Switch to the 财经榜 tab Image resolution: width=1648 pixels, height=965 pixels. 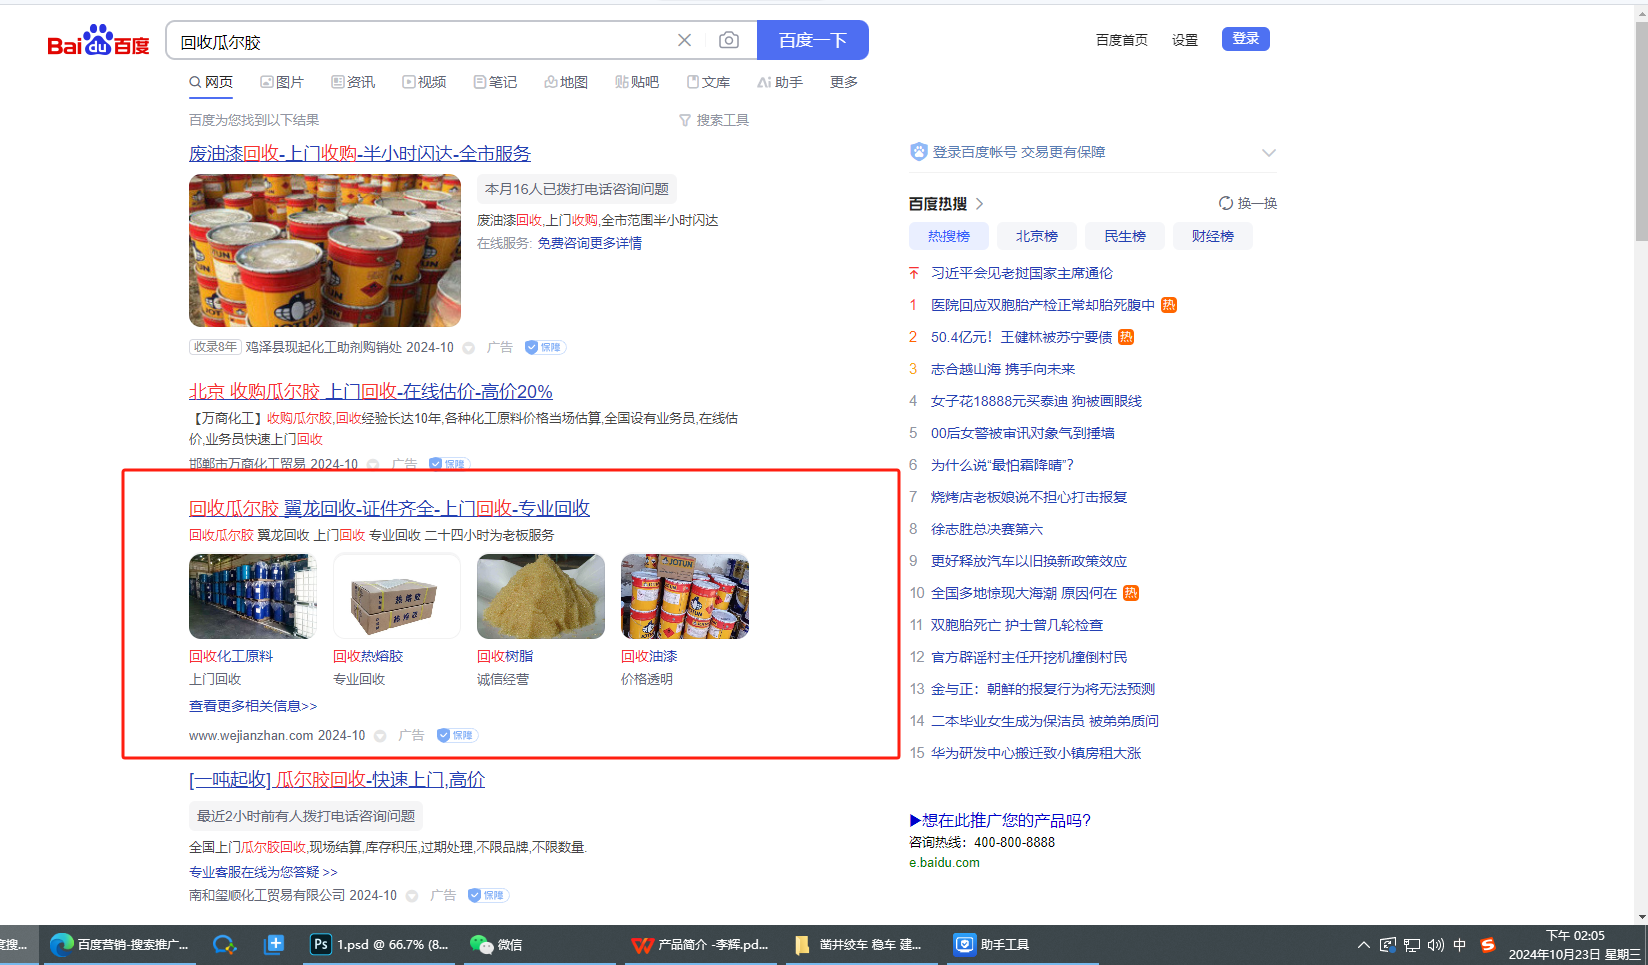coord(1213,236)
